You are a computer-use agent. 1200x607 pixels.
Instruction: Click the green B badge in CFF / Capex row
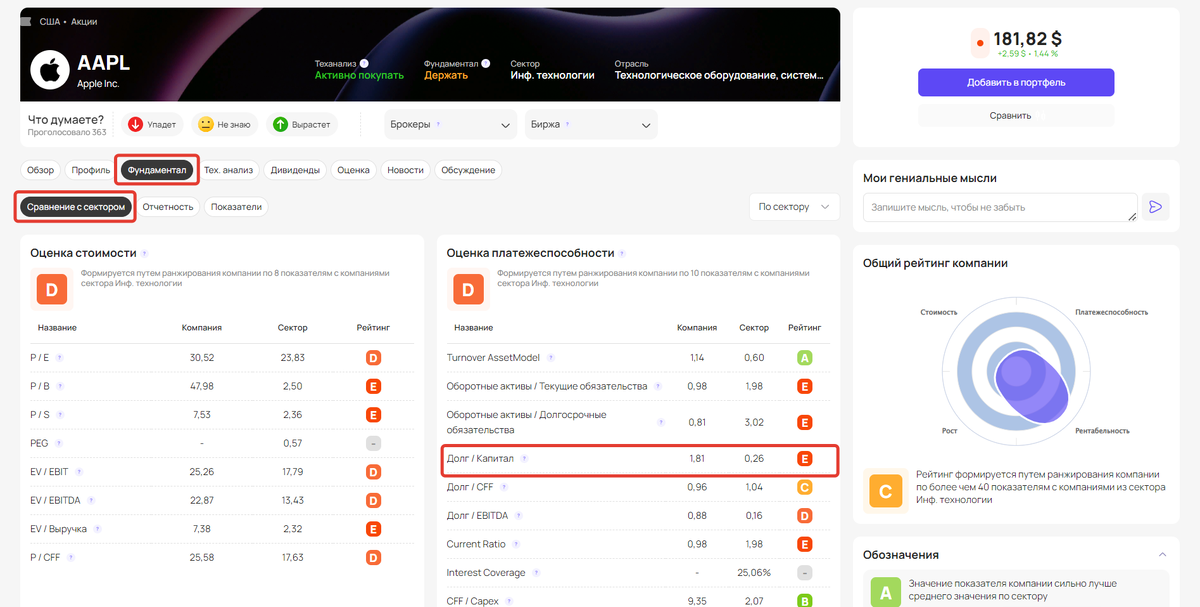click(x=804, y=601)
